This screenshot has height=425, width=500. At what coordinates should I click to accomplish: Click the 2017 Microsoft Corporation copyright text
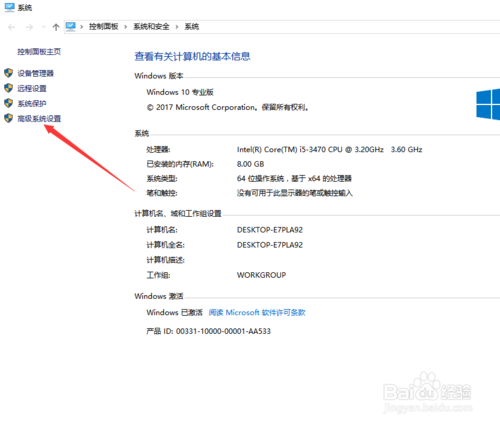click(x=227, y=107)
